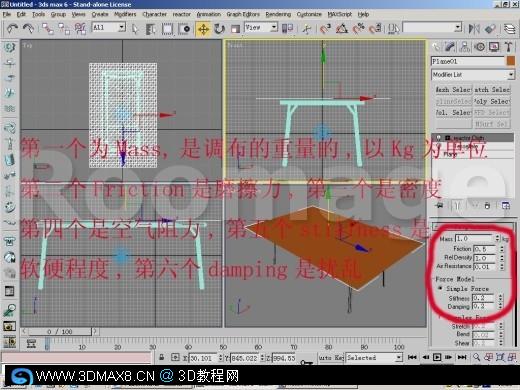The image size is (520, 390).
Task: Toggle 3D Snaps icon
Action: (325, 29)
